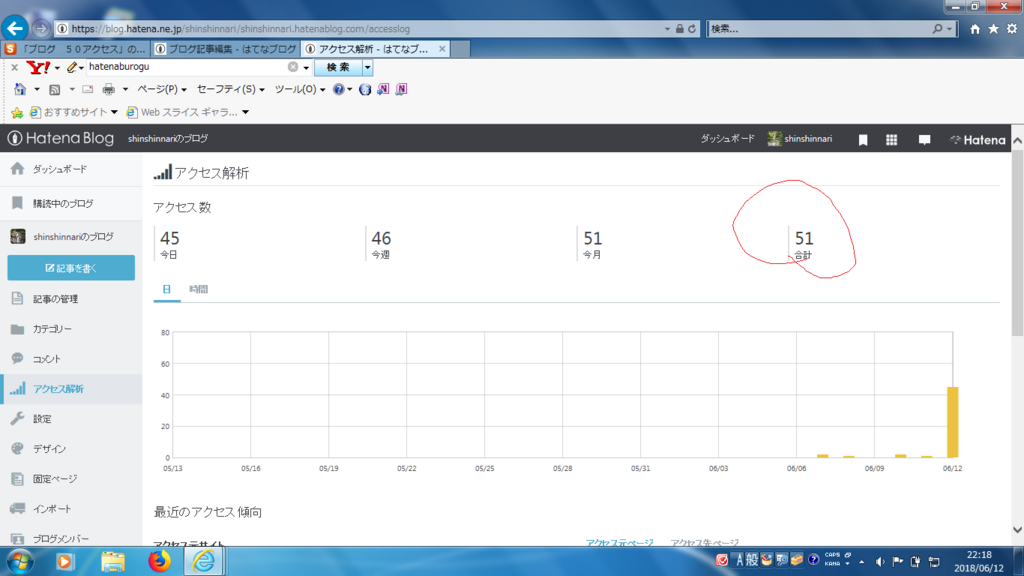Open the volume speaker tray icon

click(880, 561)
